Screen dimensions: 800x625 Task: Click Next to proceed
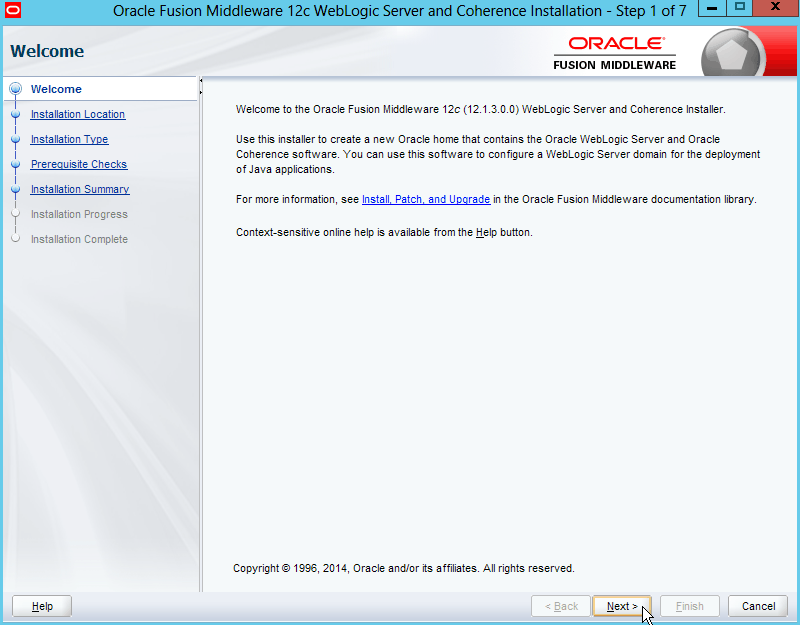[621, 606]
